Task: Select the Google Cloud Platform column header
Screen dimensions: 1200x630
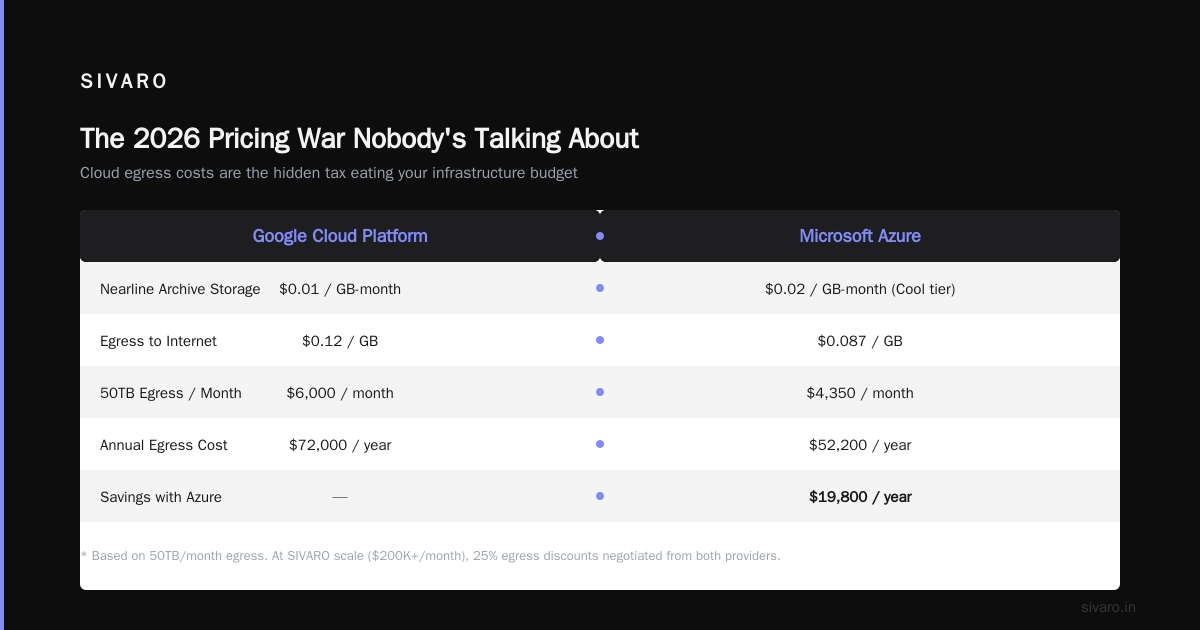Action: 340,236
